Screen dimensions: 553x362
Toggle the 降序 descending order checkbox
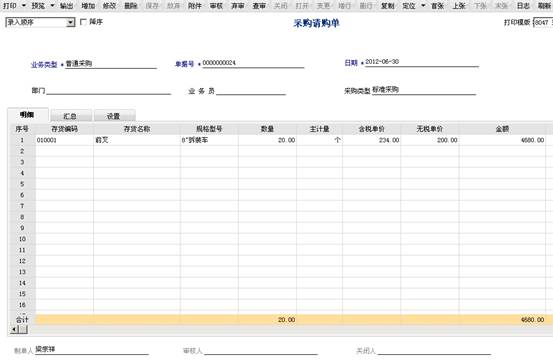(83, 22)
